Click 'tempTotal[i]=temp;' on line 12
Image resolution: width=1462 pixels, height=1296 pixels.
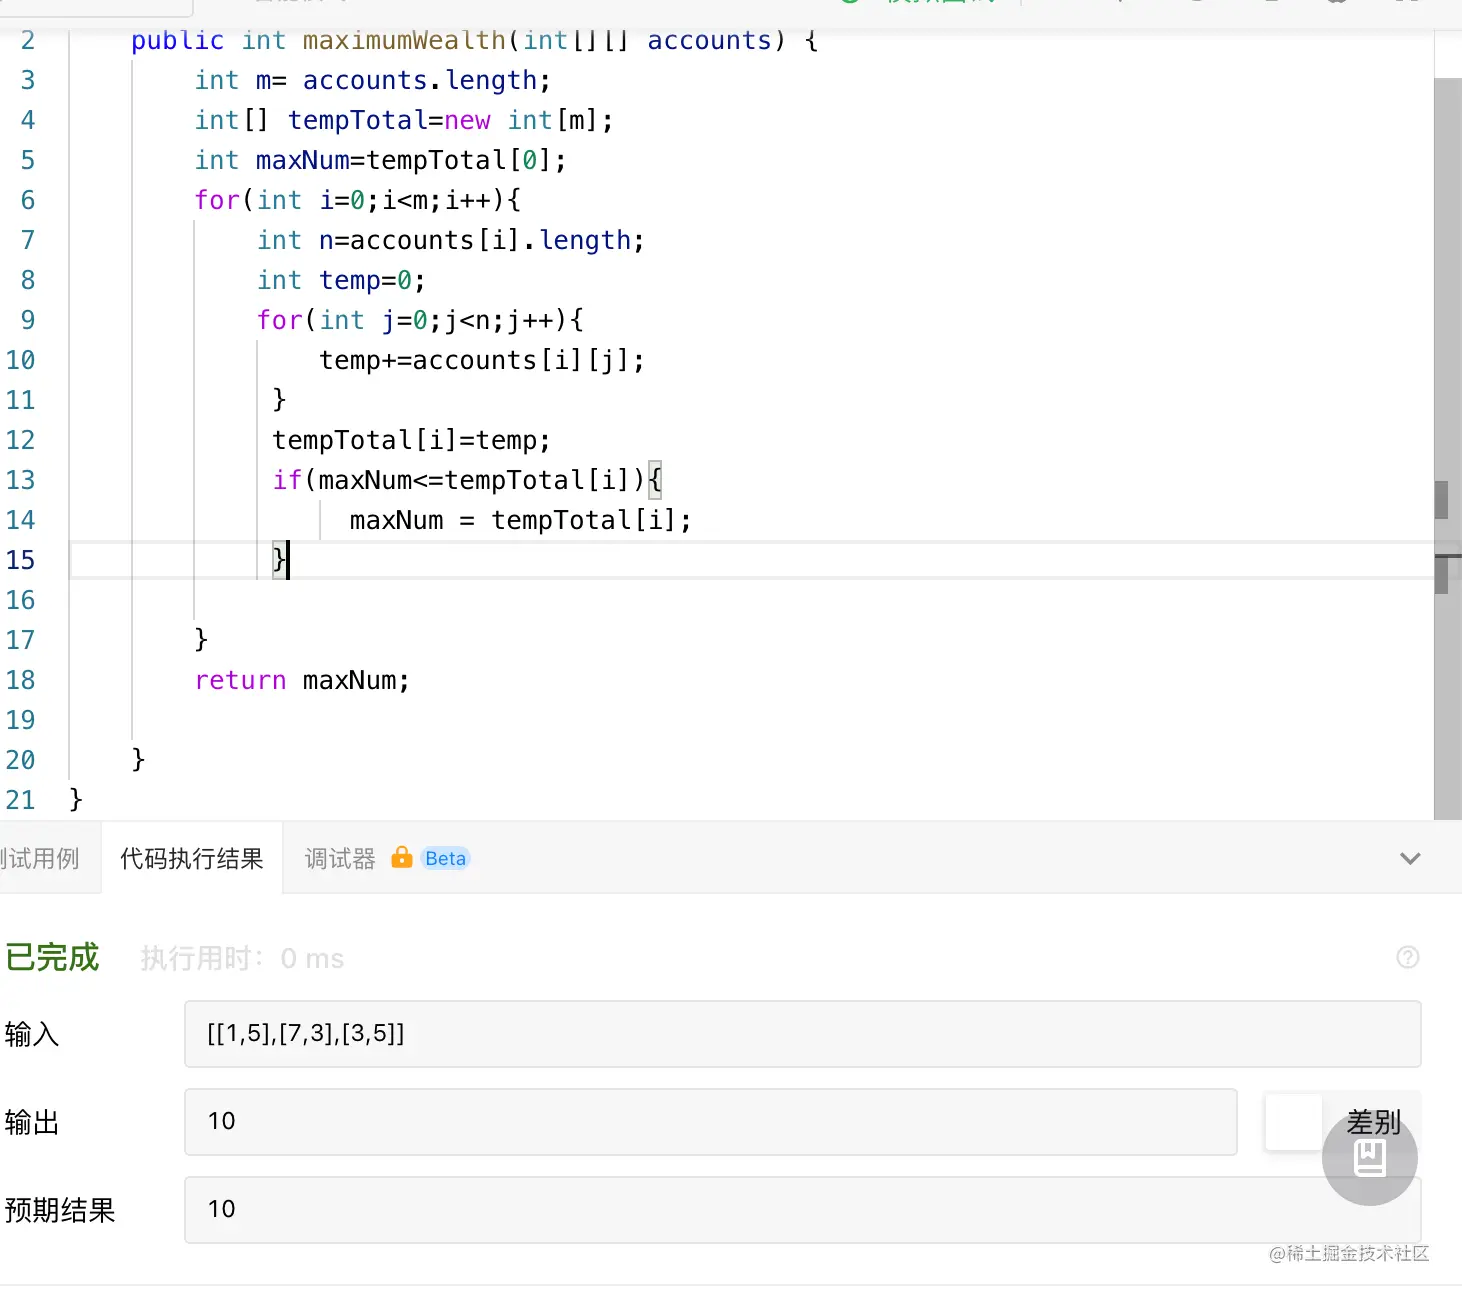(411, 440)
